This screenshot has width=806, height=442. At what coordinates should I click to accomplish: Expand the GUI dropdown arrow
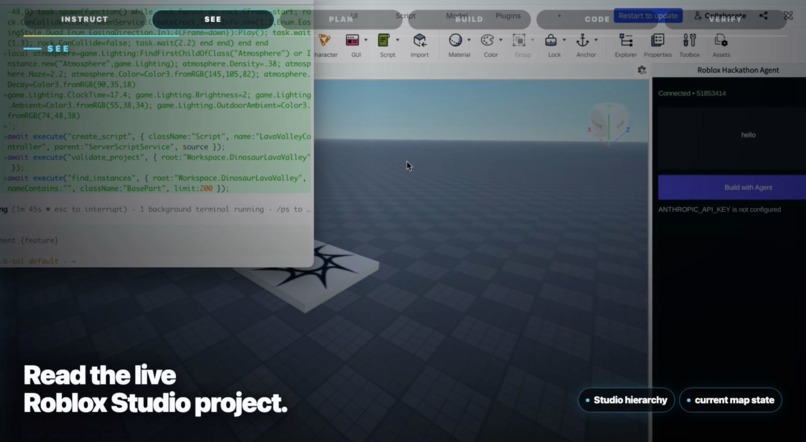[366, 40]
